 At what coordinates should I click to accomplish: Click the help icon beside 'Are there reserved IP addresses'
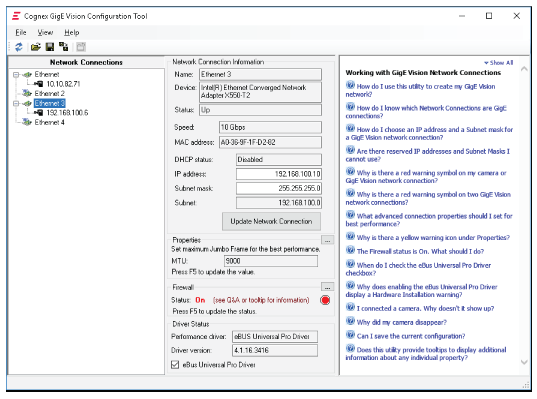pyautogui.click(x=350, y=150)
